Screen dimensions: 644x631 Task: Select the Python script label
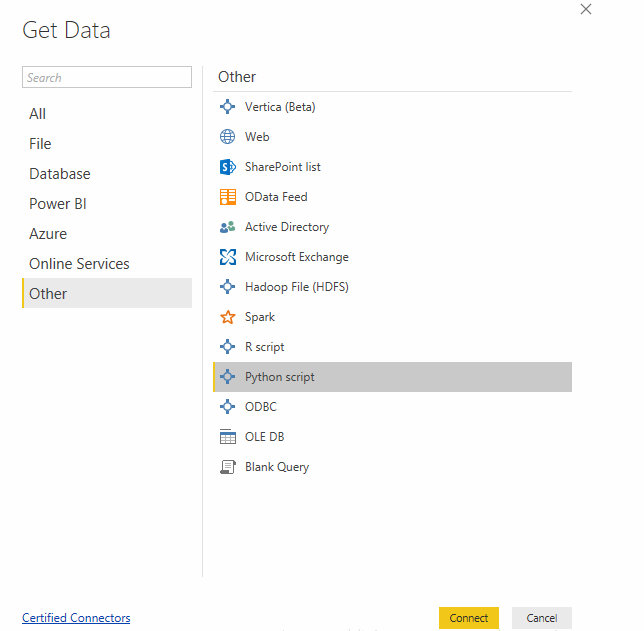[280, 377]
